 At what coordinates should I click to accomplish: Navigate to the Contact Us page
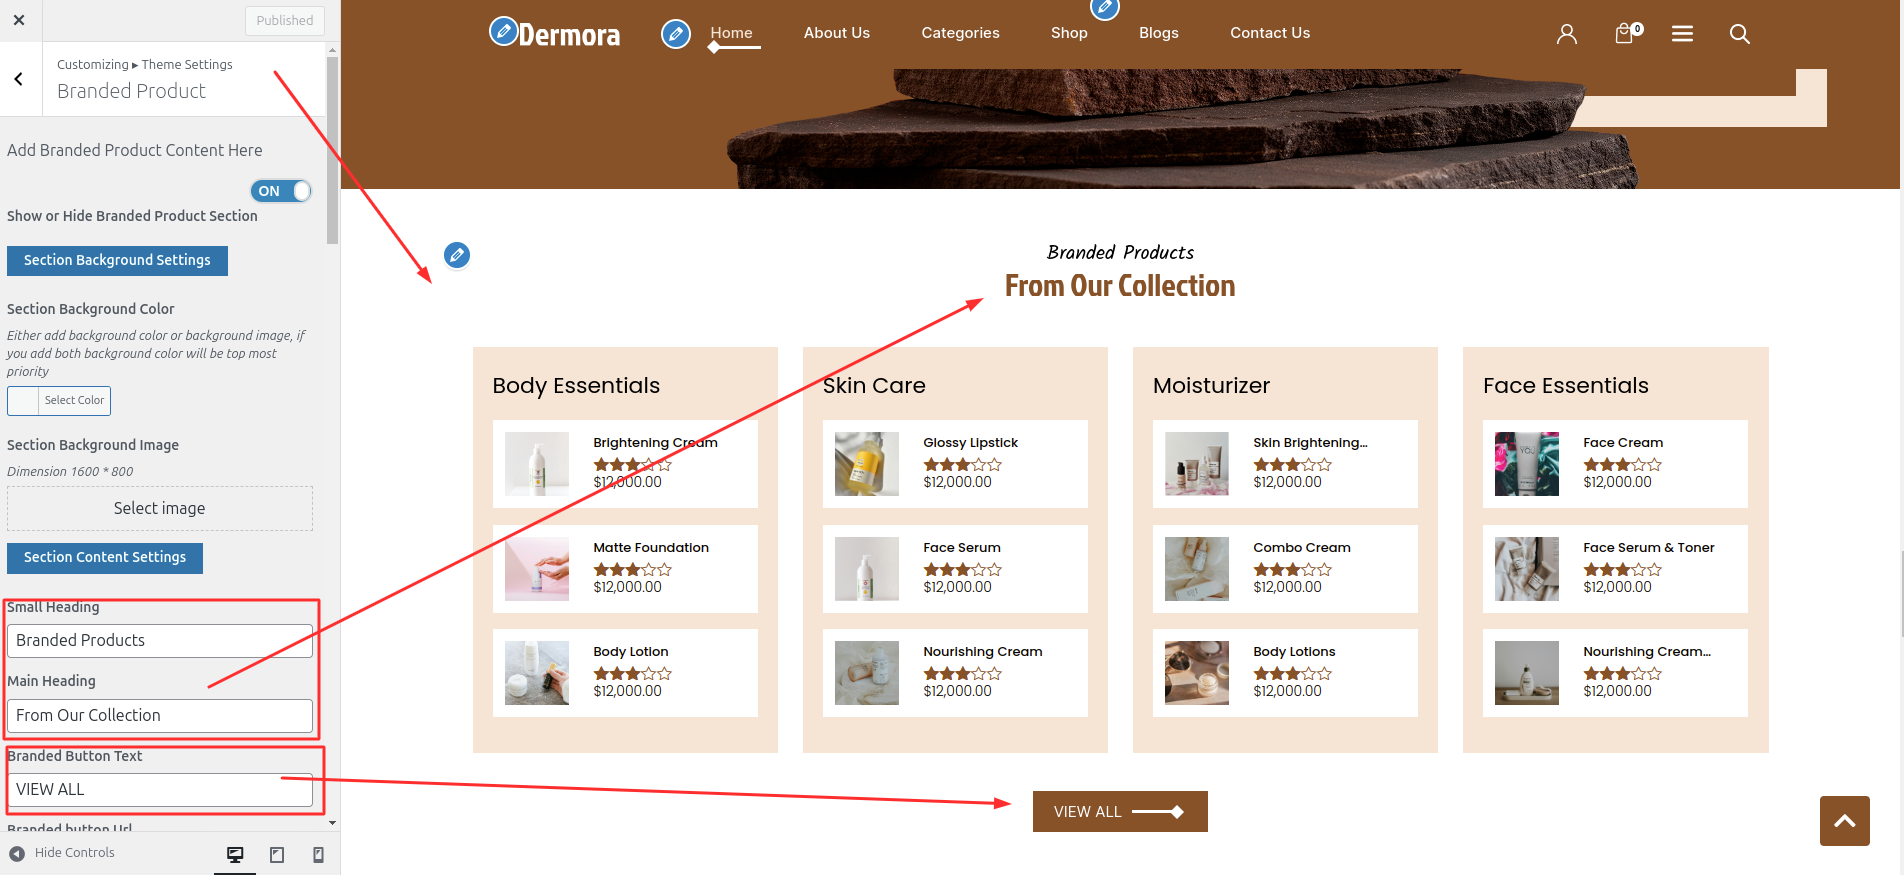pos(1269,33)
